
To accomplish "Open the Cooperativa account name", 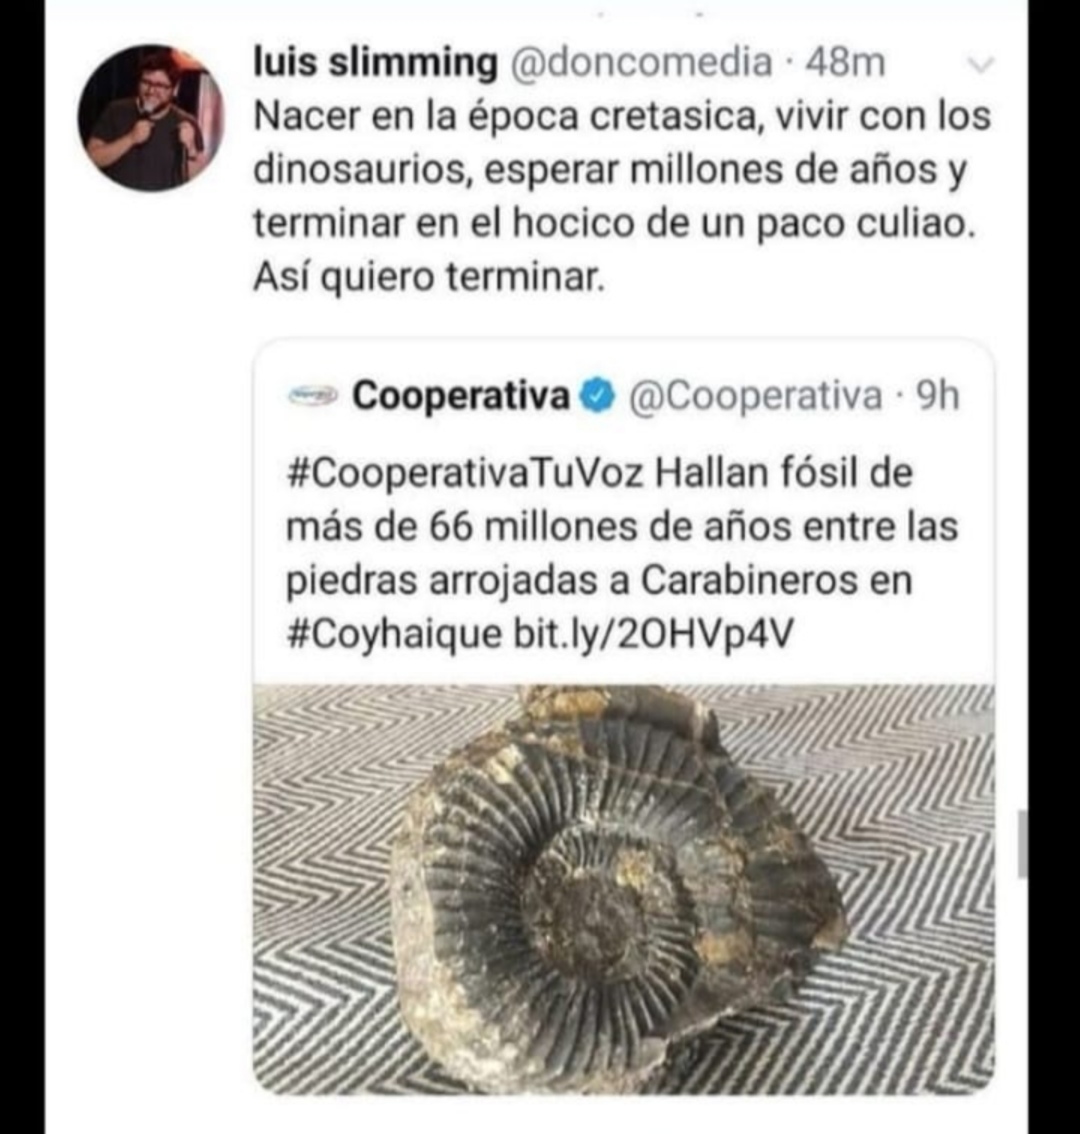I will 462,396.
